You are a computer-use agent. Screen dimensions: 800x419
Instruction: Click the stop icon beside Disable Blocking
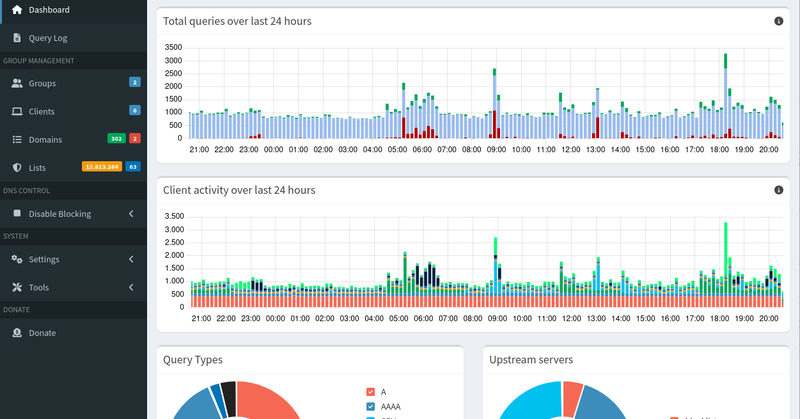[17, 213]
